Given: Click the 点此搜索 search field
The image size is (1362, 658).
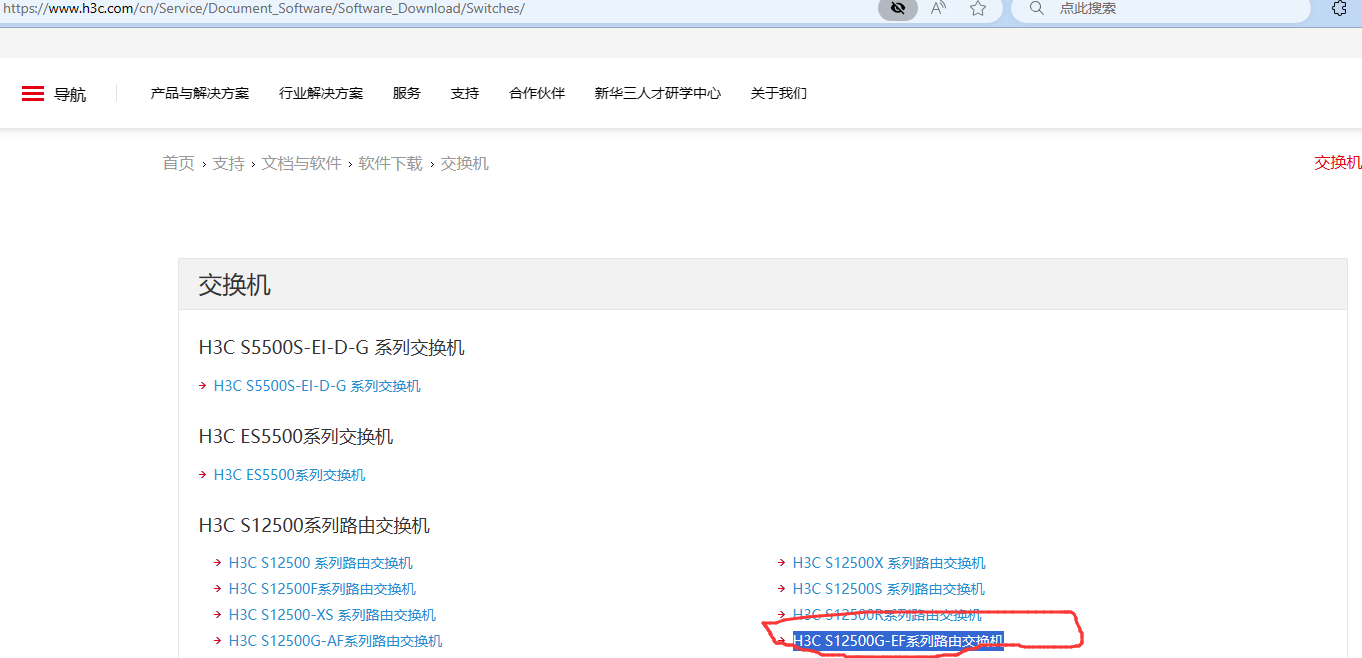Looking at the screenshot, I should pyautogui.click(x=1161, y=9).
